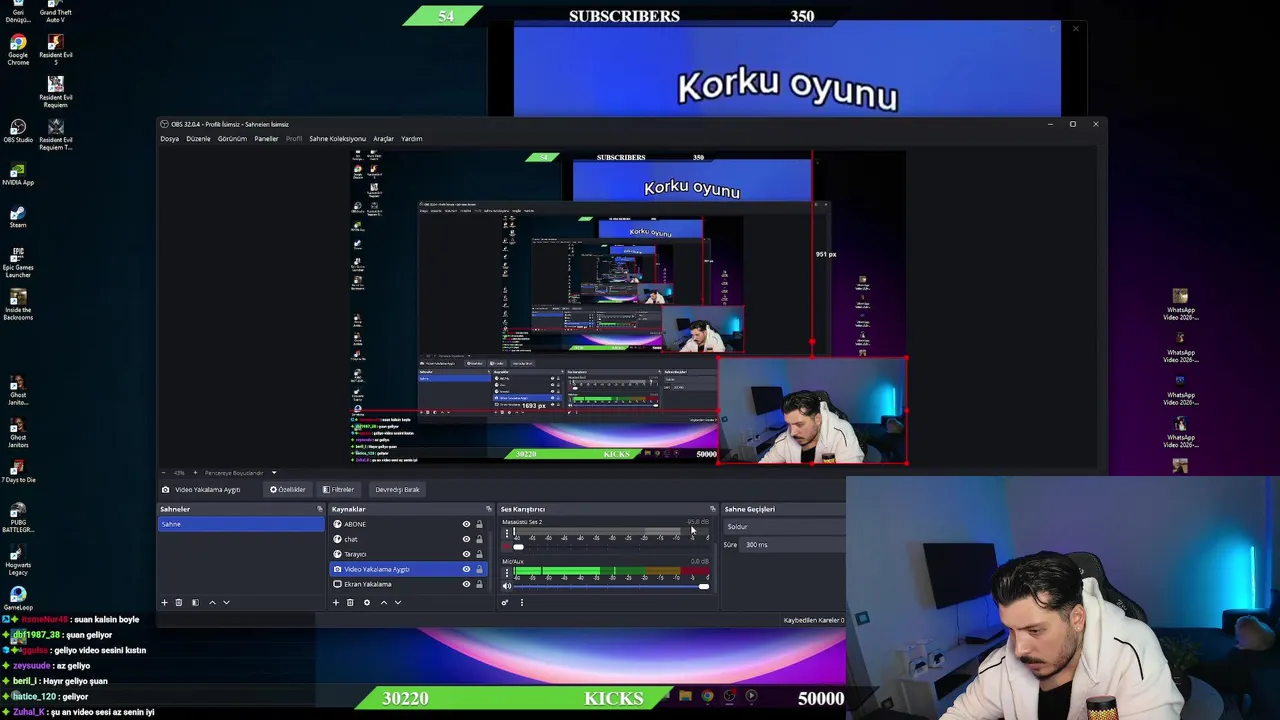Select the ABONE source row
Viewport: 1280px width, 720px height.
coord(411,524)
